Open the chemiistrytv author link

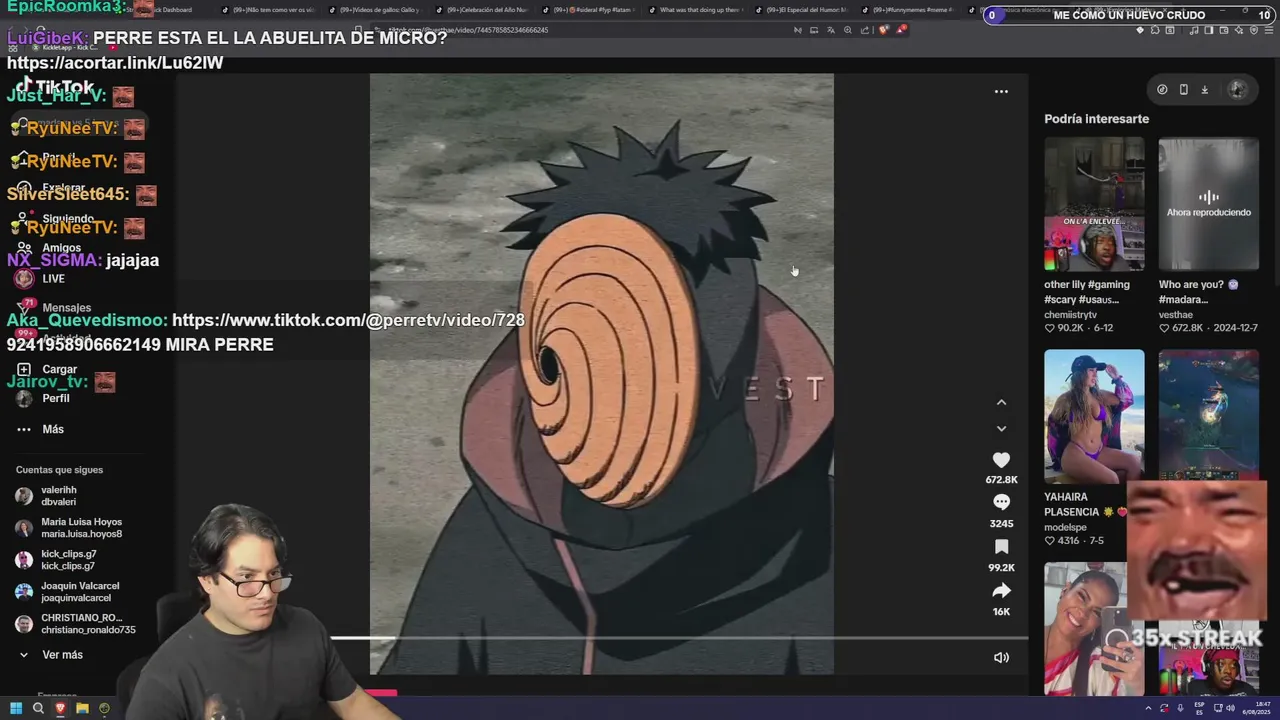coord(1070,314)
